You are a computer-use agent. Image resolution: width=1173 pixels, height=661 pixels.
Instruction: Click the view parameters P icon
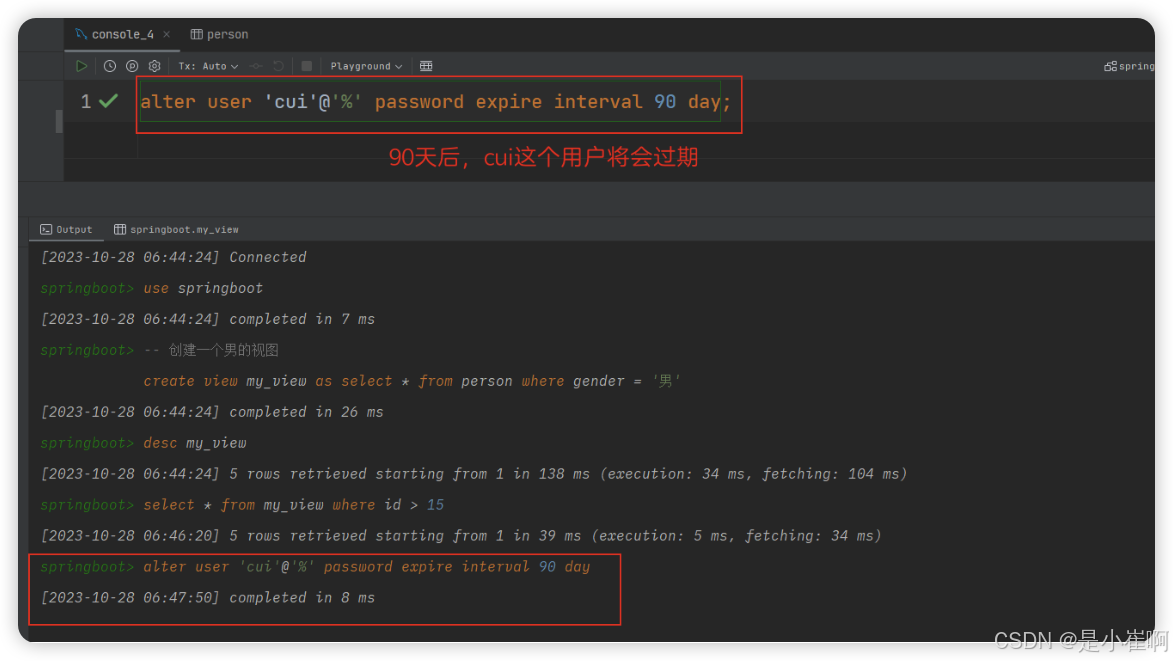tap(132, 66)
